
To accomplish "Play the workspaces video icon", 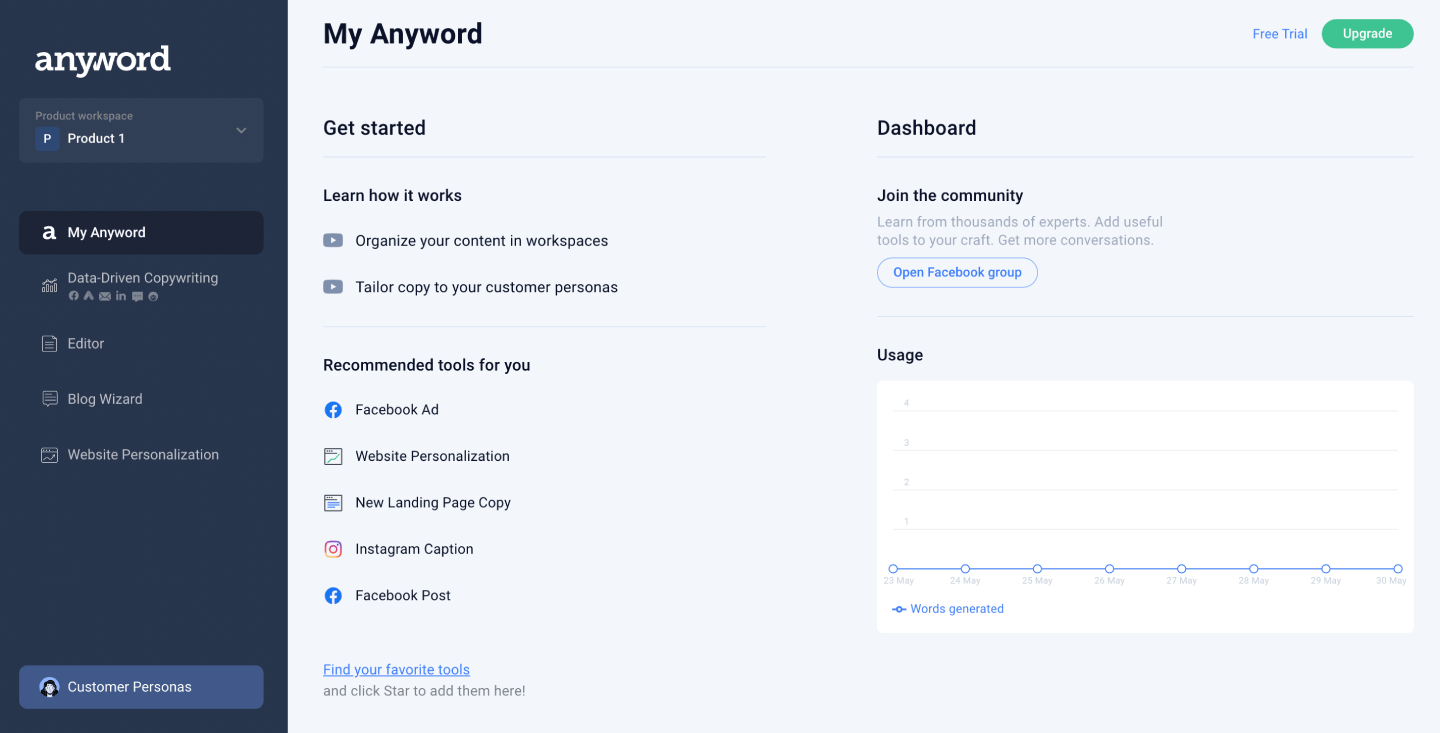I will coord(333,241).
